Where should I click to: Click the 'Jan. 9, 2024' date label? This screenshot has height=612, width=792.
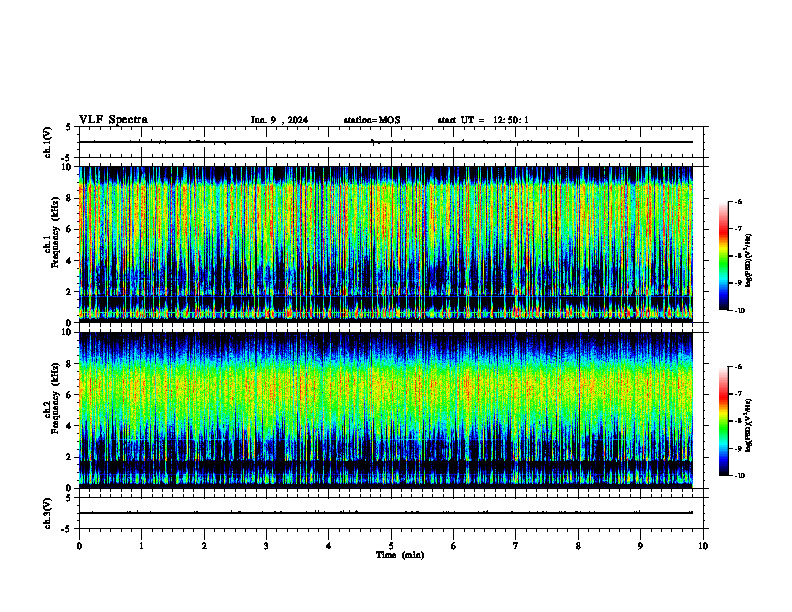pyautogui.click(x=279, y=120)
